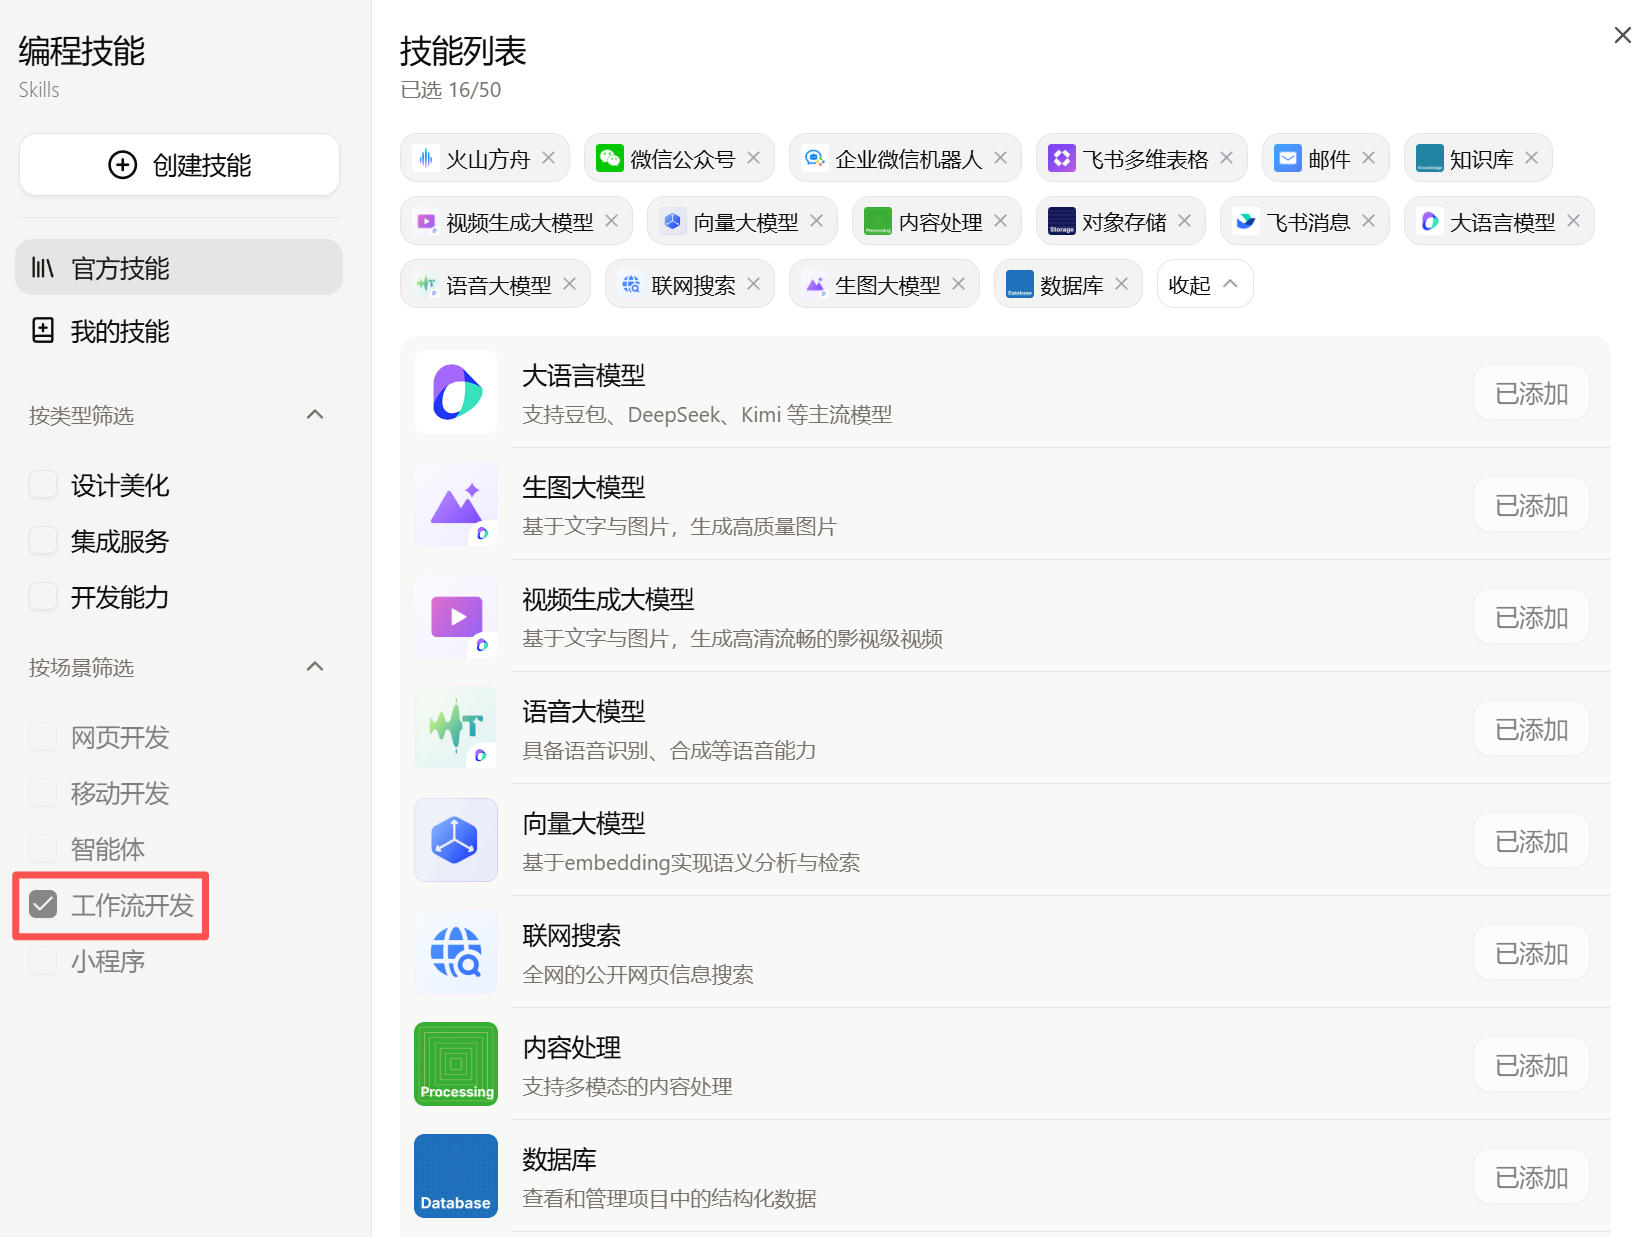The width and height of the screenshot is (1636, 1237).
Task: Enable the 设计美化 filter checkbox
Action: [43, 485]
